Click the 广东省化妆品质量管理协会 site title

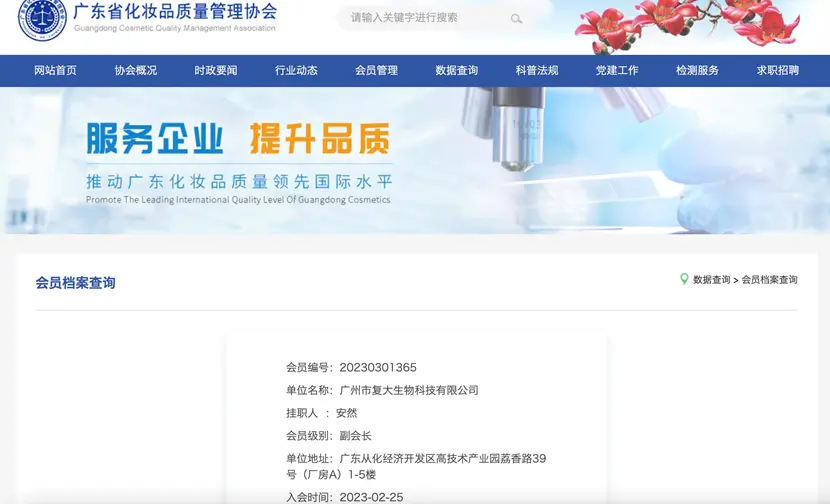coord(175,11)
